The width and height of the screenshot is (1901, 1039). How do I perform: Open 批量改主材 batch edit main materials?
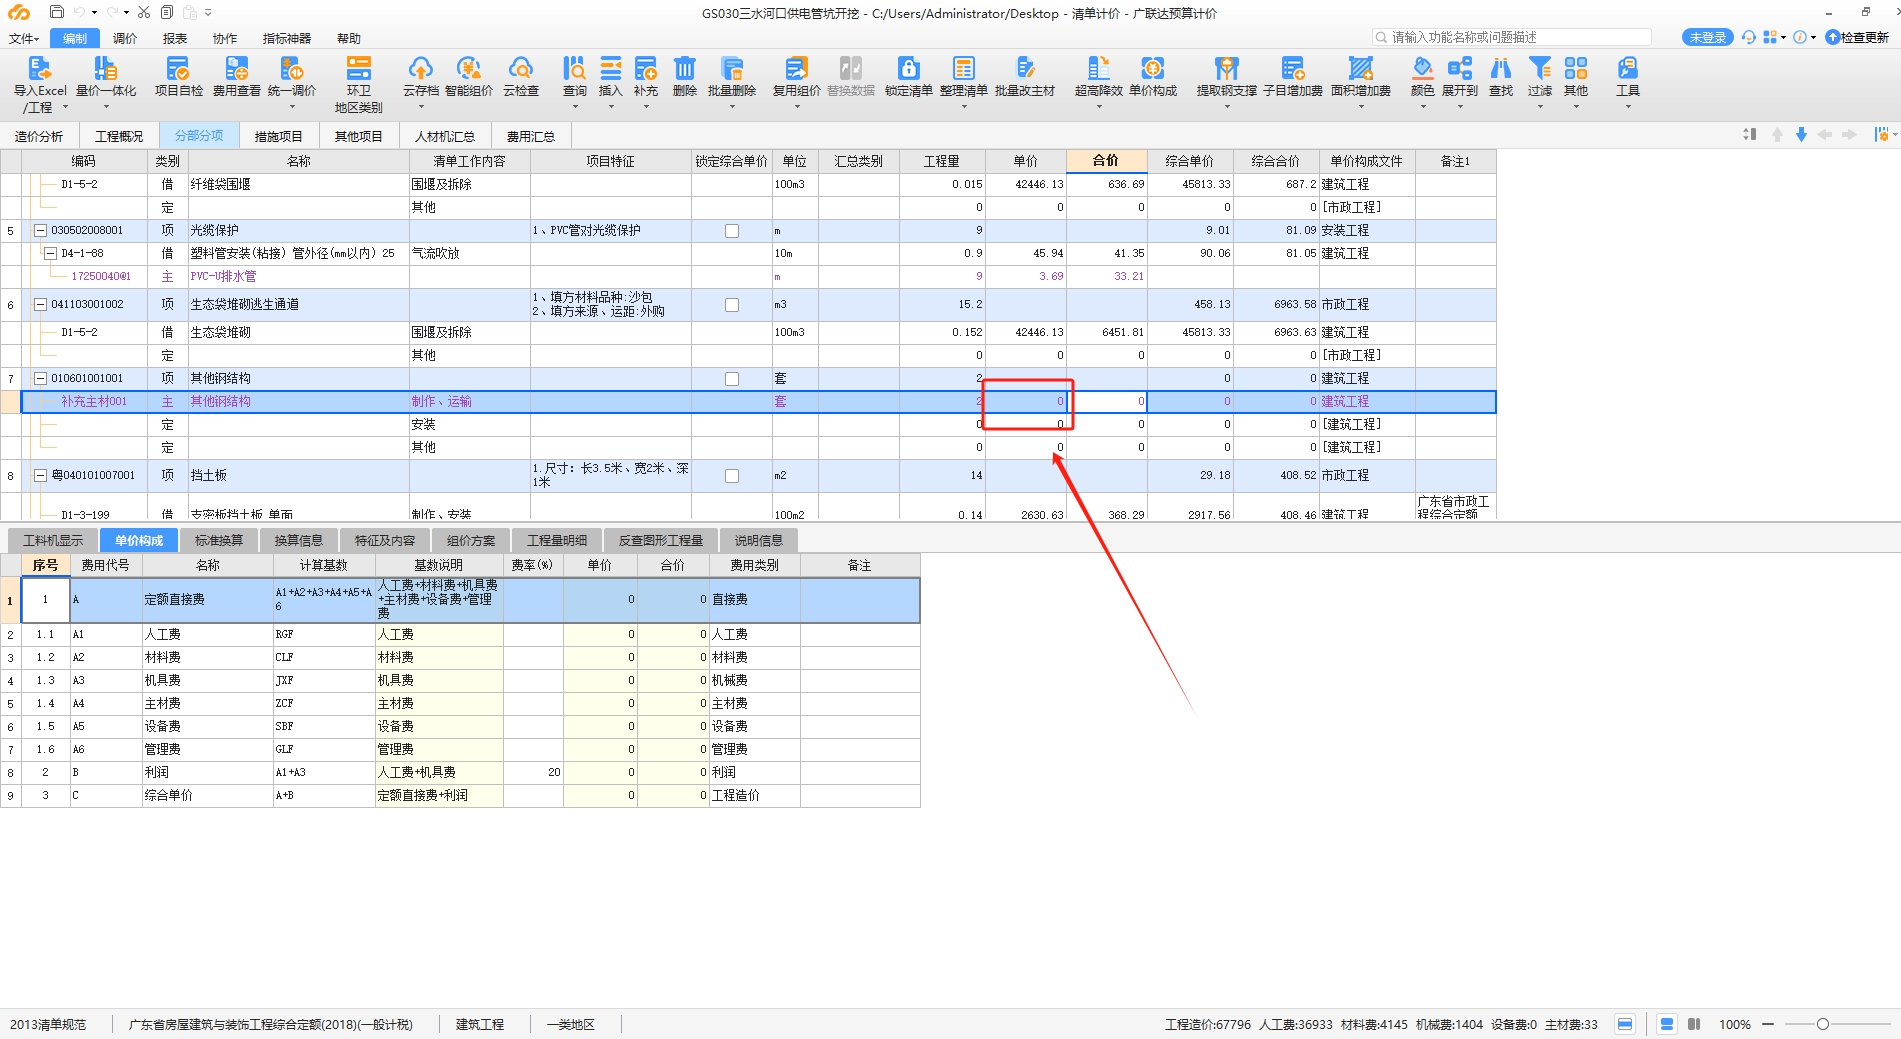pos(1025,77)
